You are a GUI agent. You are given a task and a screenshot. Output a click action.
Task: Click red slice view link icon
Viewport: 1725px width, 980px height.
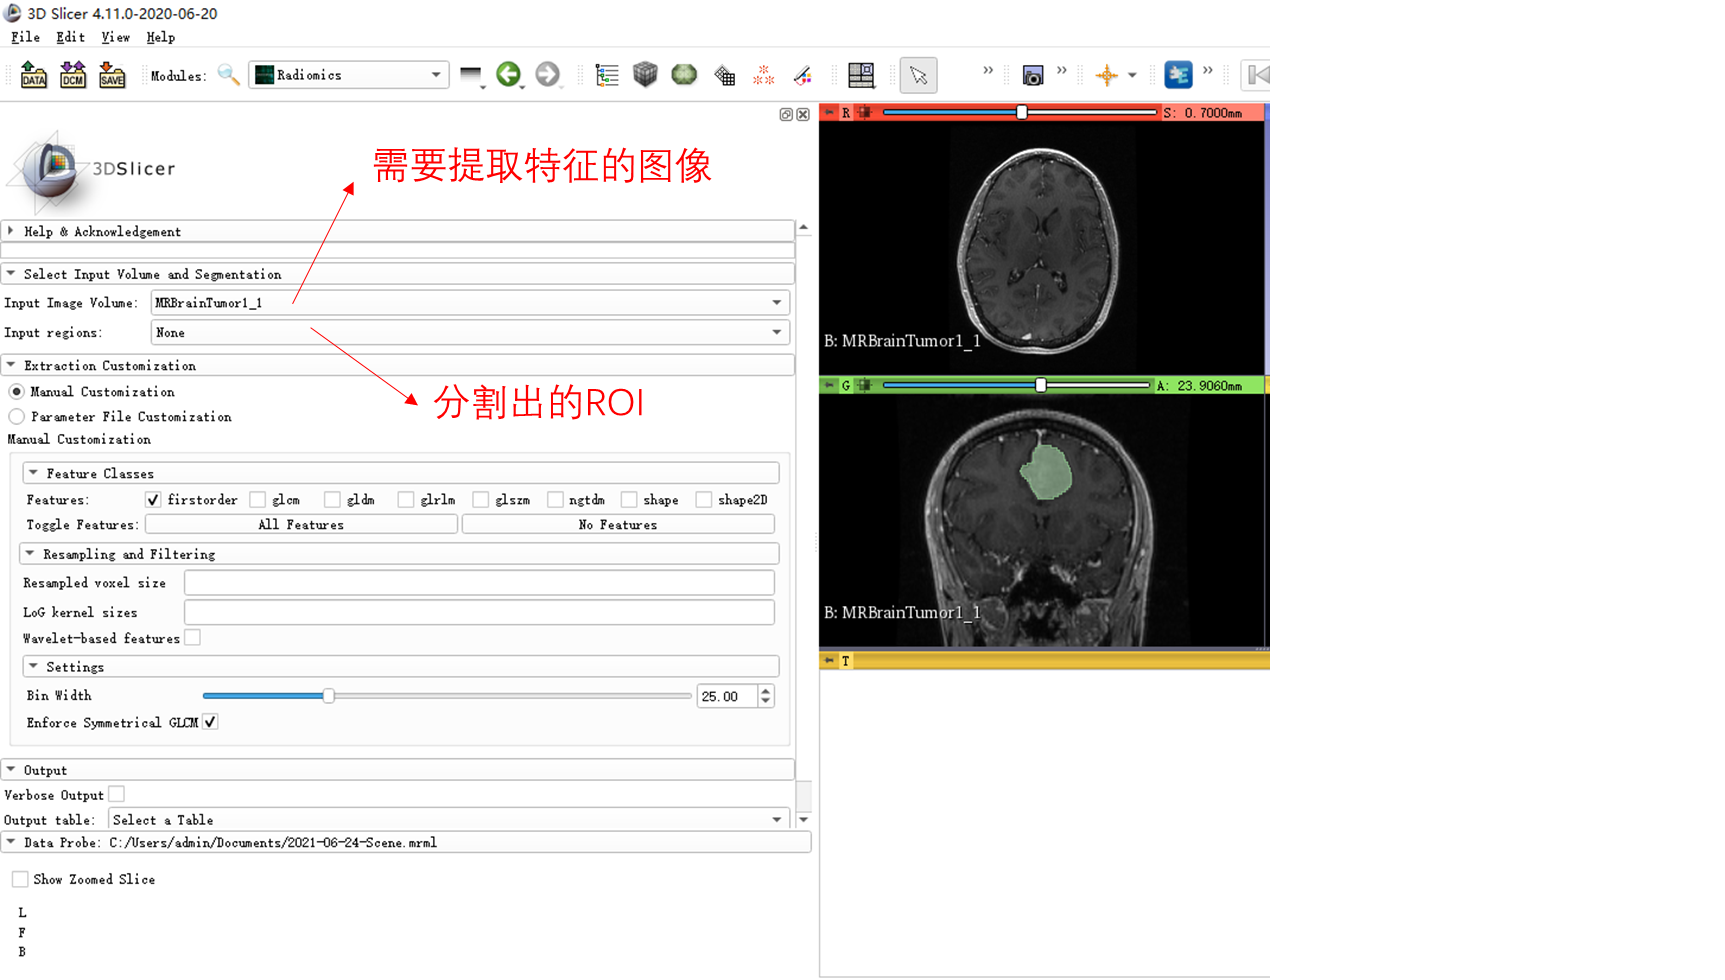click(x=865, y=113)
